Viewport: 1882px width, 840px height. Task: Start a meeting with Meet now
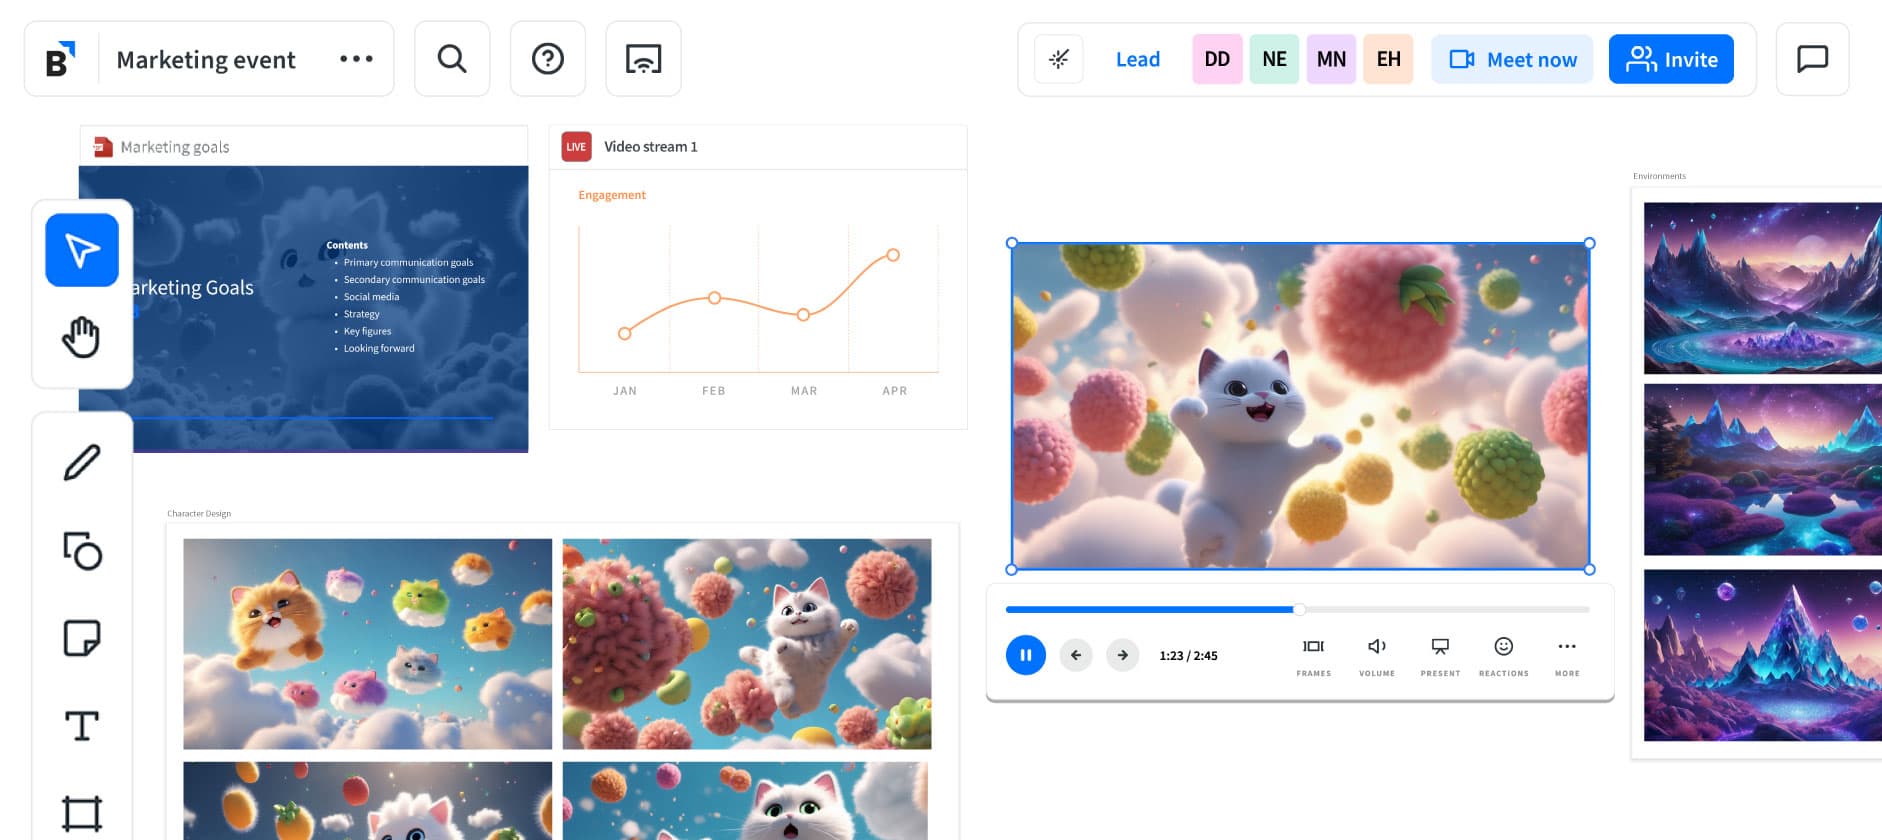pyautogui.click(x=1512, y=59)
